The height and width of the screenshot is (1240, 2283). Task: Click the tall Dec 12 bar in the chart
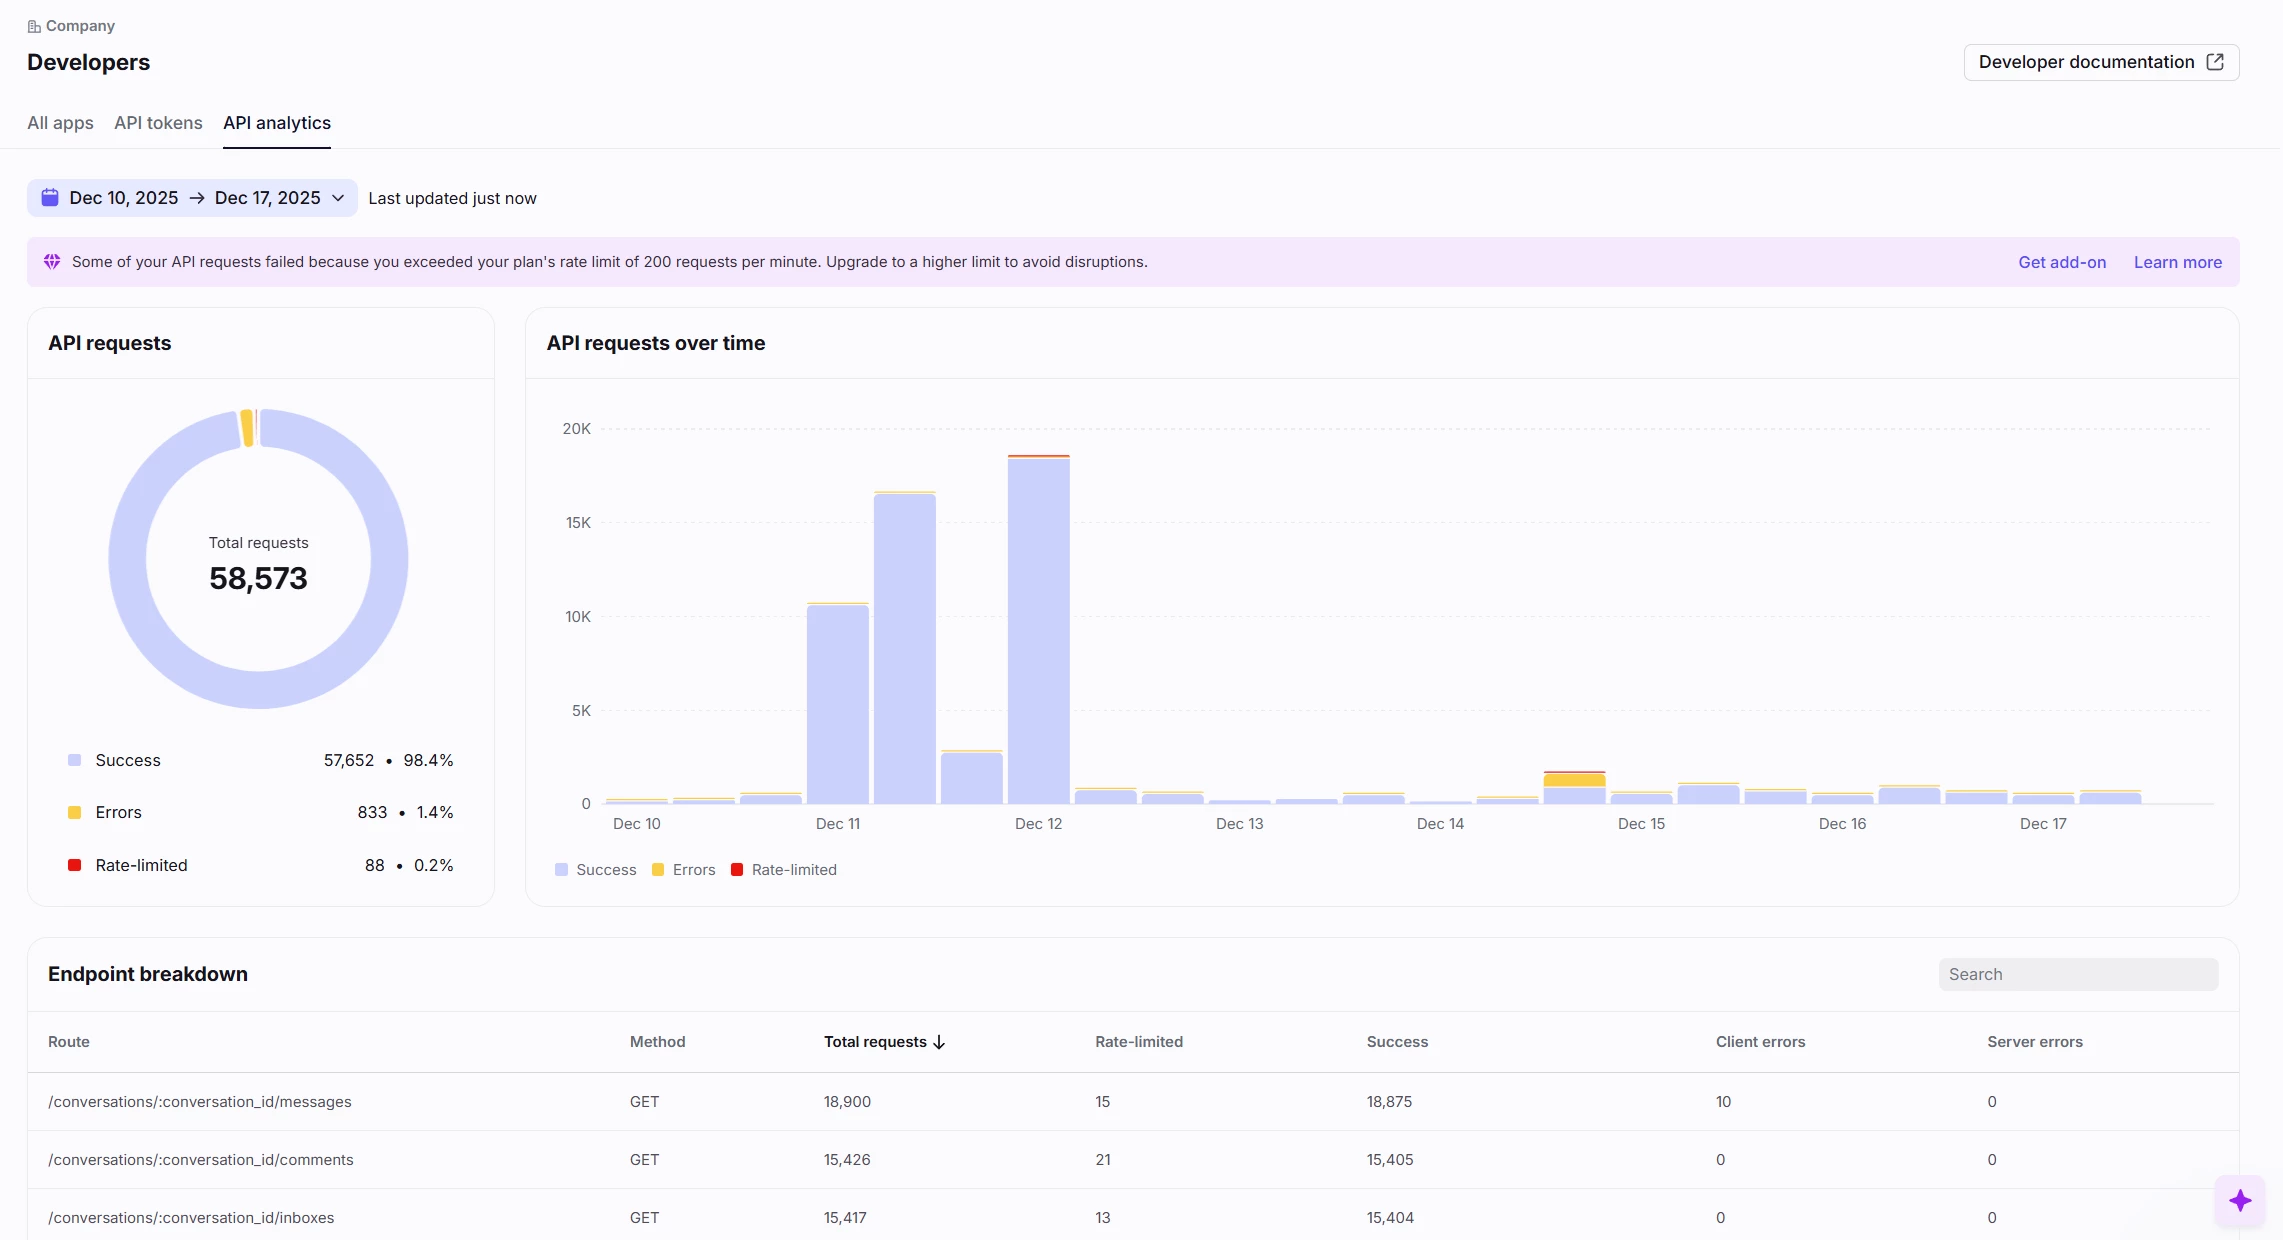pos(1038,630)
